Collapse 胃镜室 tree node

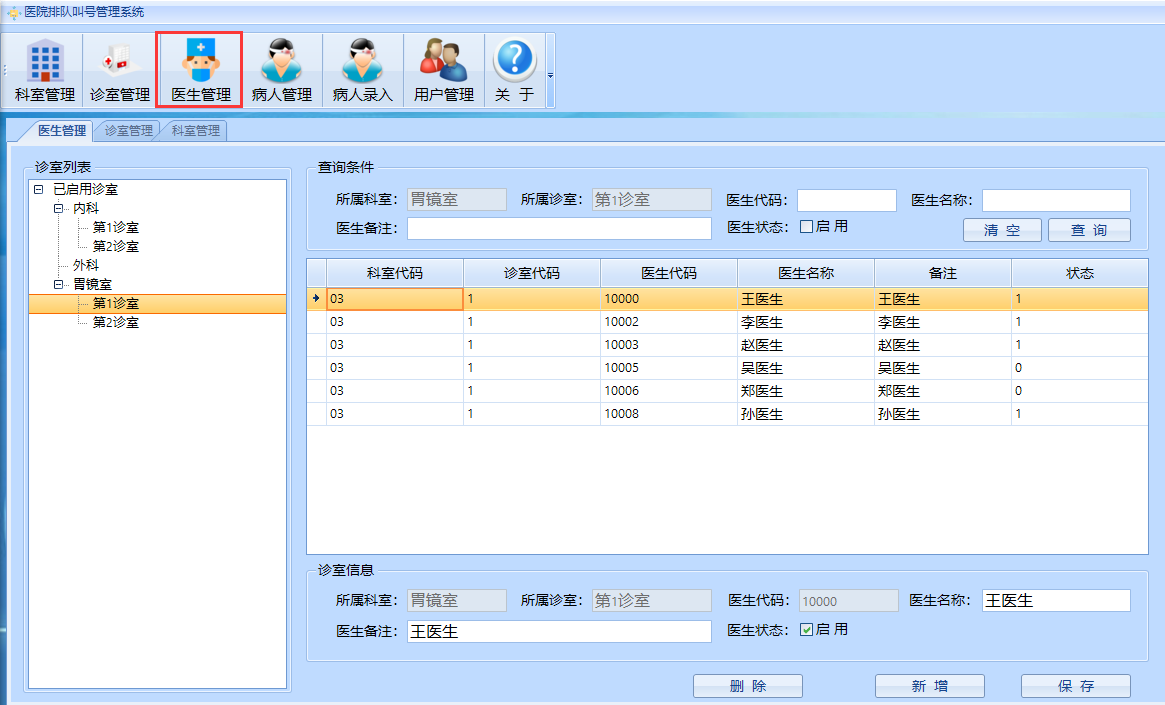click(59, 285)
